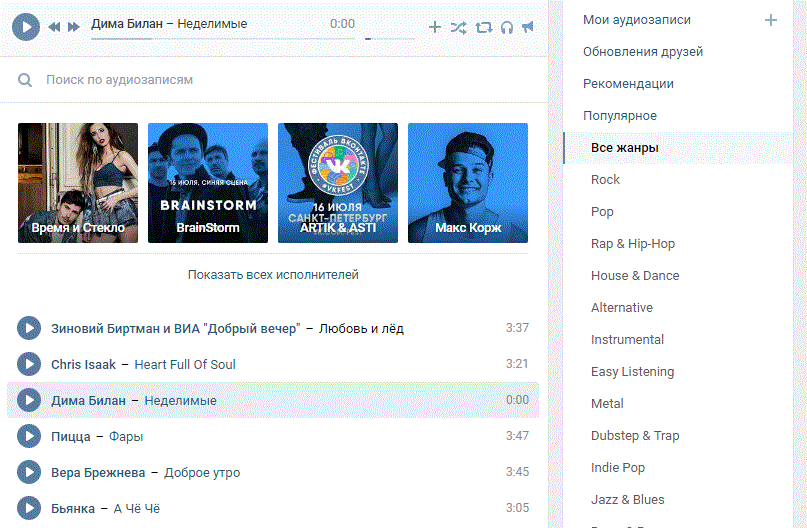This screenshot has width=807, height=528.
Task: Open Мои аудиозаписи section
Action: (637, 20)
